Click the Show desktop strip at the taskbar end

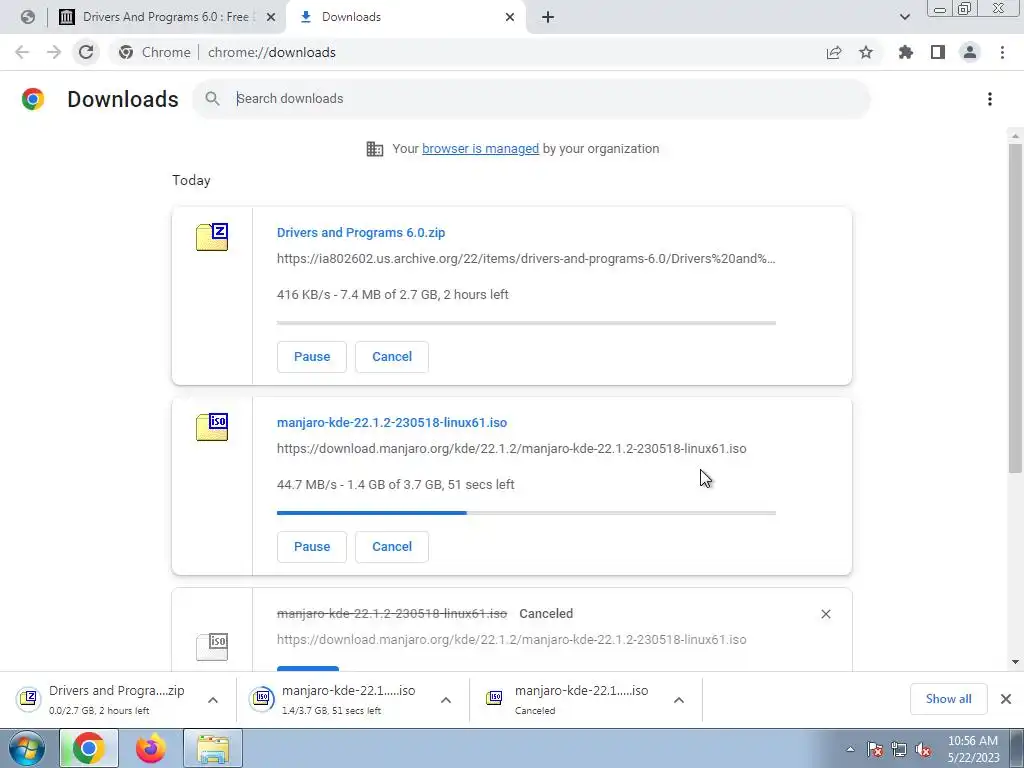pyautogui.click(x=1017, y=748)
